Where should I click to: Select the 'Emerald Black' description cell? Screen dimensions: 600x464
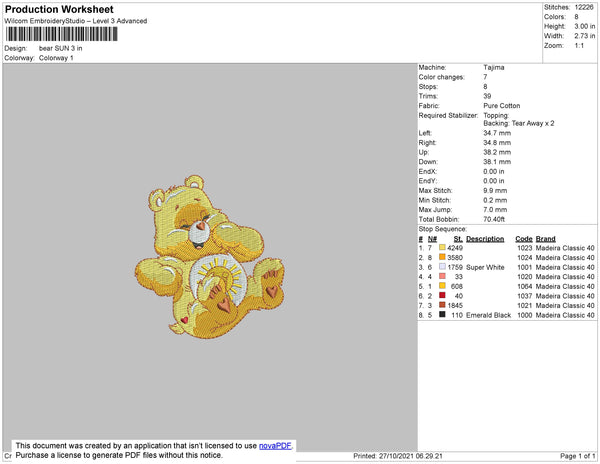pos(489,315)
